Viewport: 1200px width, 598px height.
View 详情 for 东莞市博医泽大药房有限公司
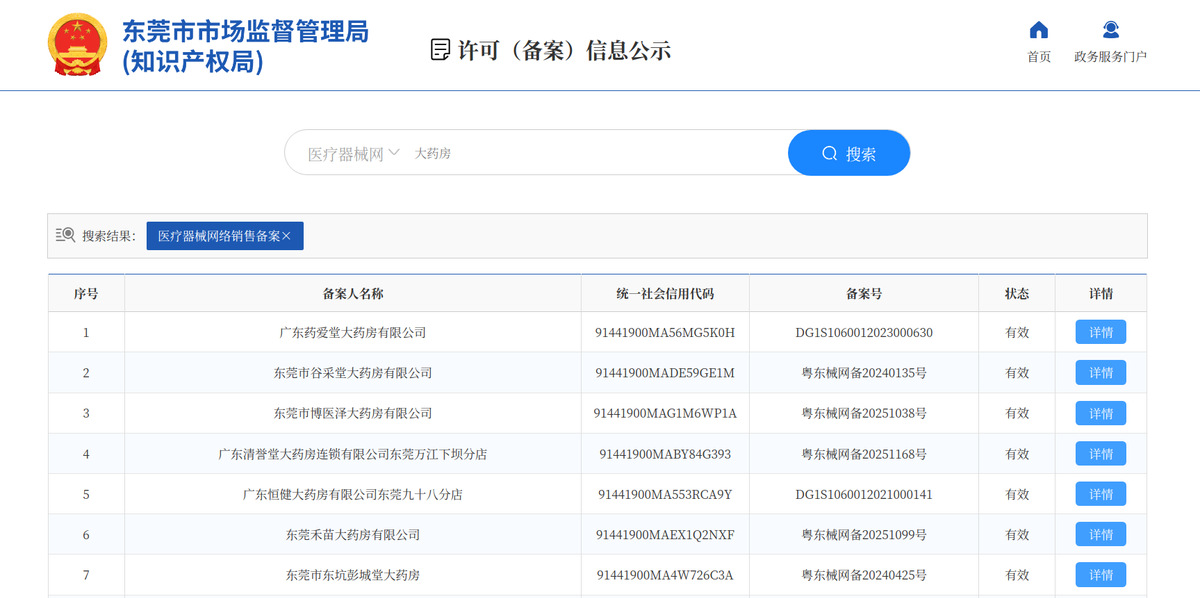tap(1100, 413)
